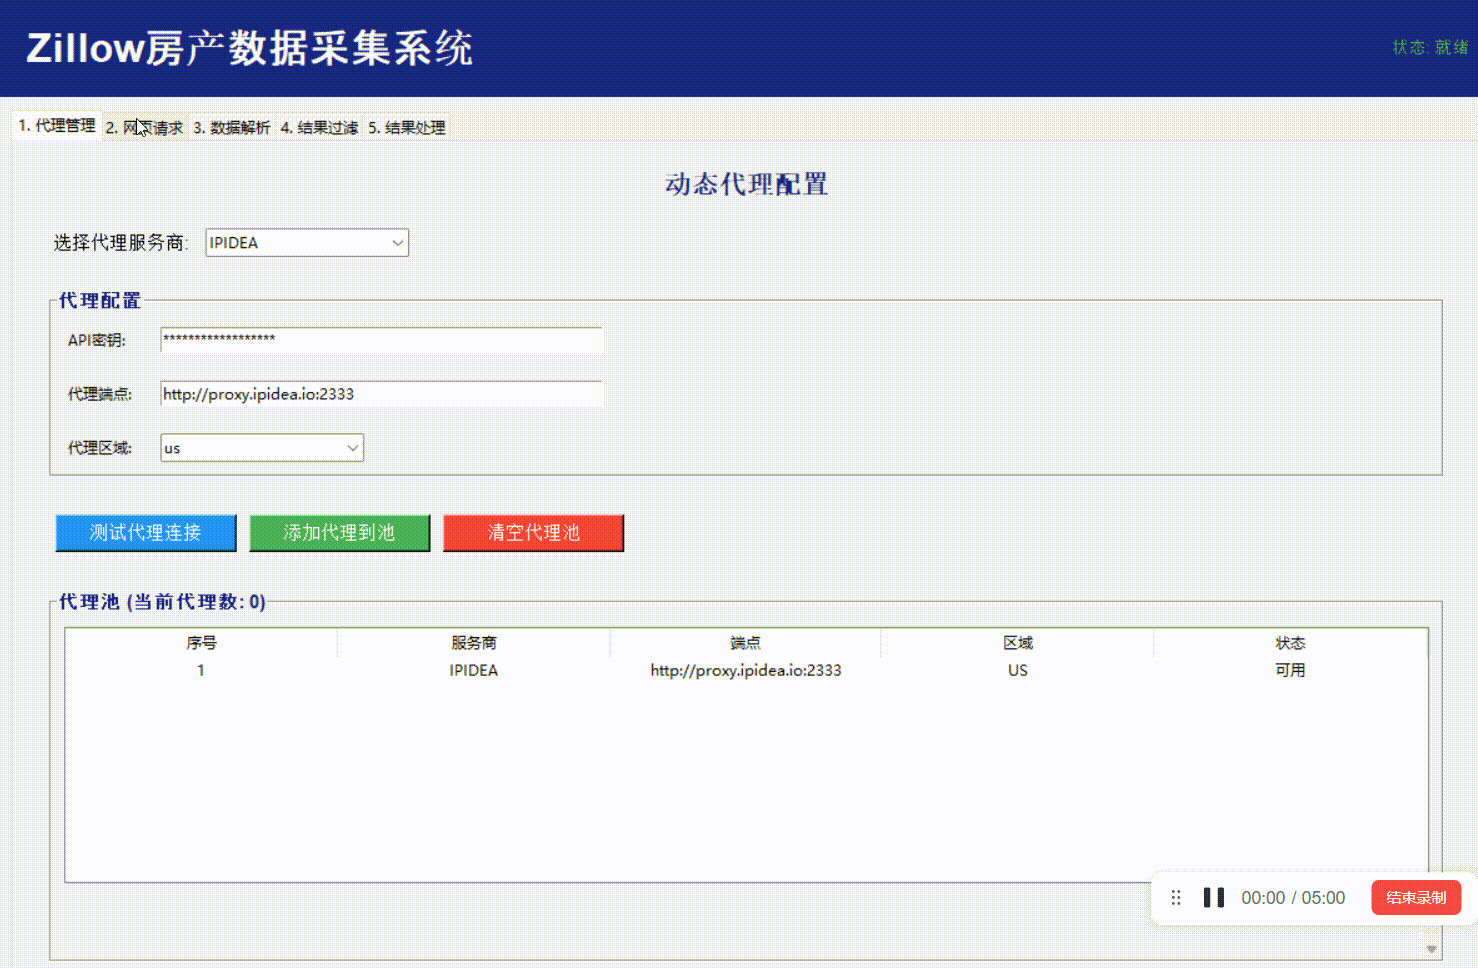Image resolution: width=1478 pixels, height=968 pixels.
Task: Click the 端点 column header
Action: click(745, 643)
